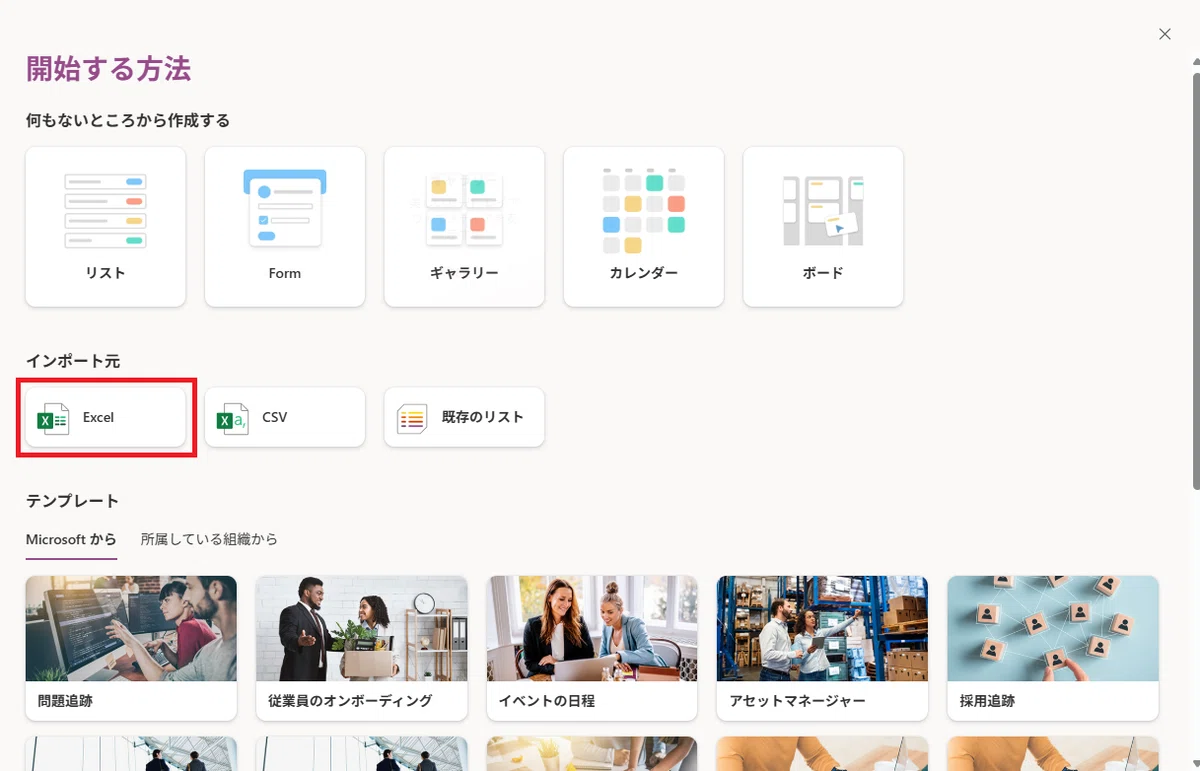Switch to 所属している組織から tab
This screenshot has width=1200, height=771.
pyautogui.click(x=209, y=540)
